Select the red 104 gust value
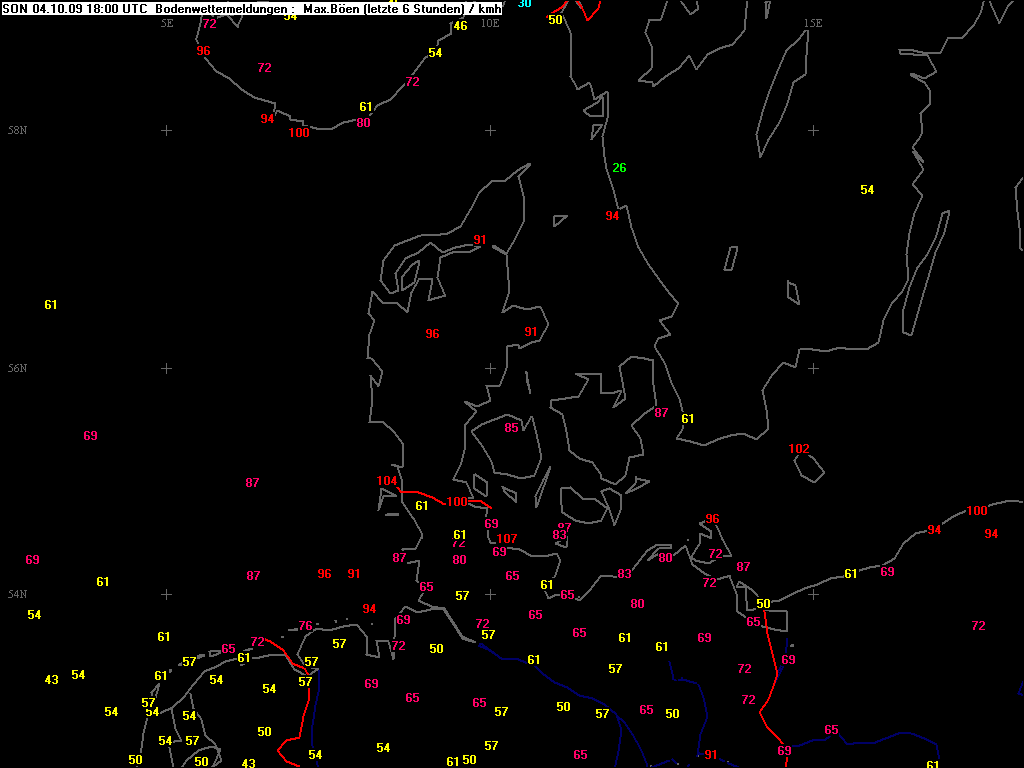 click(x=387, y=481)
